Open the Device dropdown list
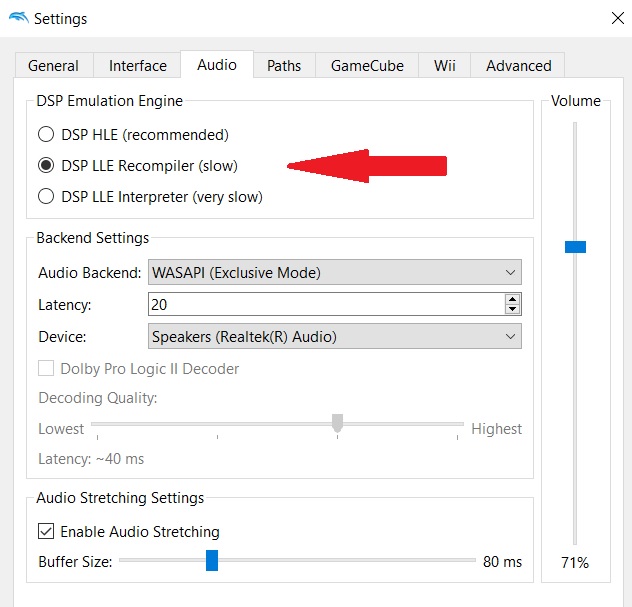Viewport: 632px width, 607px height. [x=334, y=337]
